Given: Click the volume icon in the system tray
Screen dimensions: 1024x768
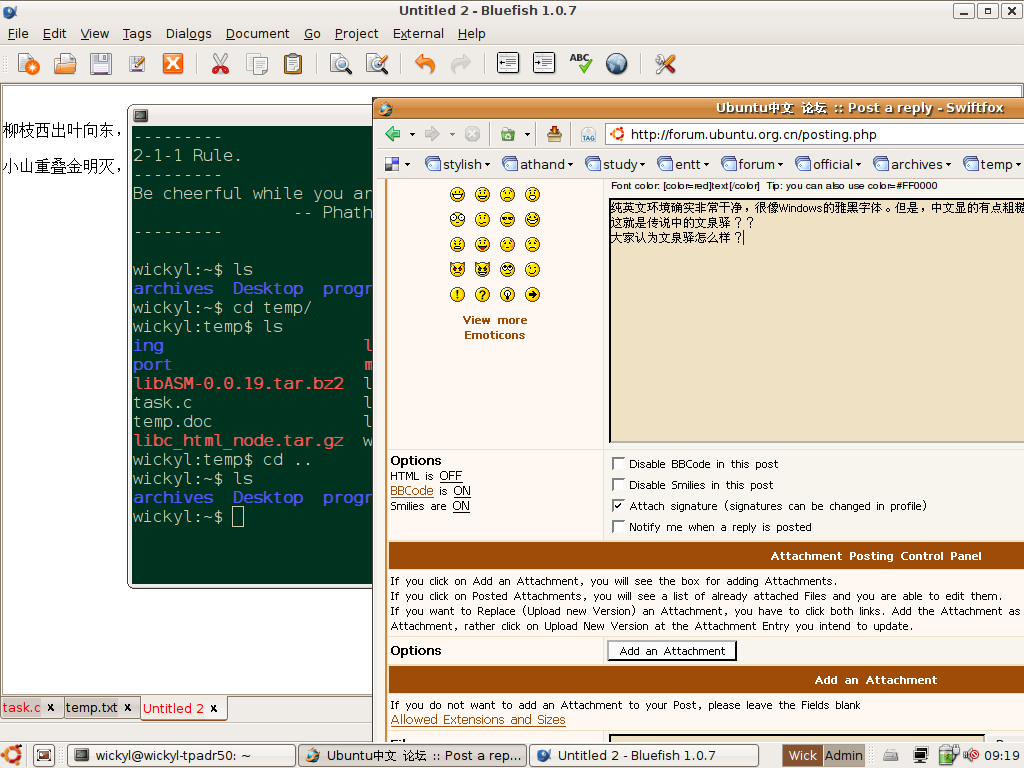Looking at the screenshot, I should tap(970, 756).
